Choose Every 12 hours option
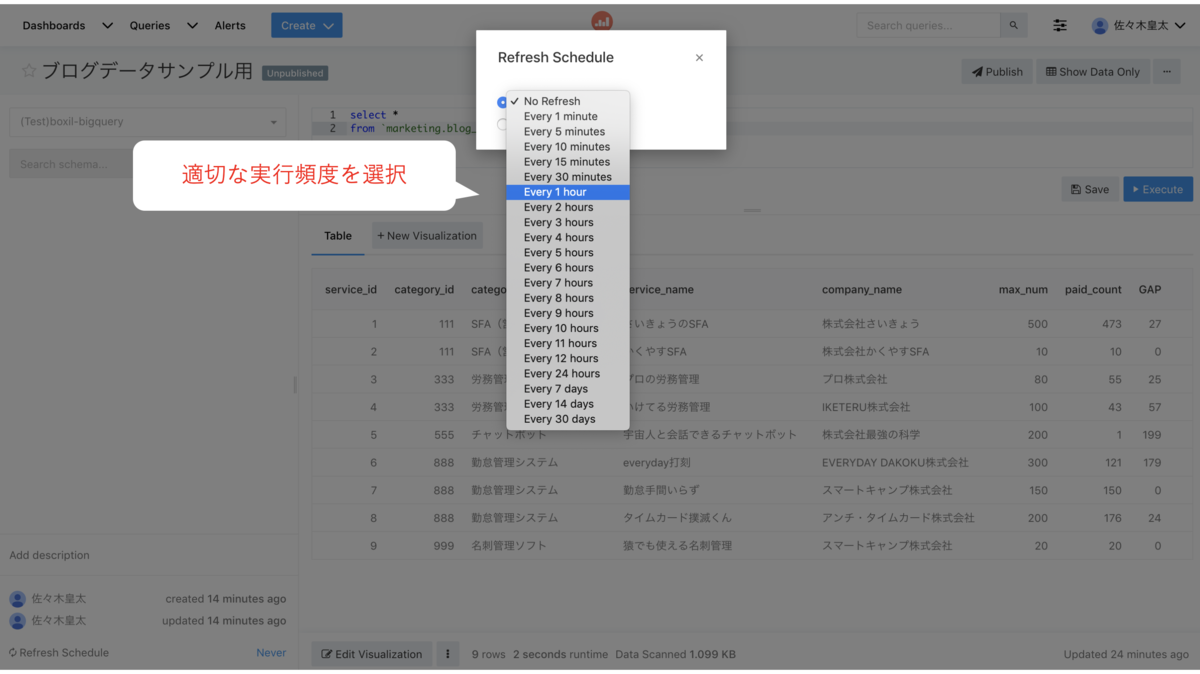 coord(568,358)
